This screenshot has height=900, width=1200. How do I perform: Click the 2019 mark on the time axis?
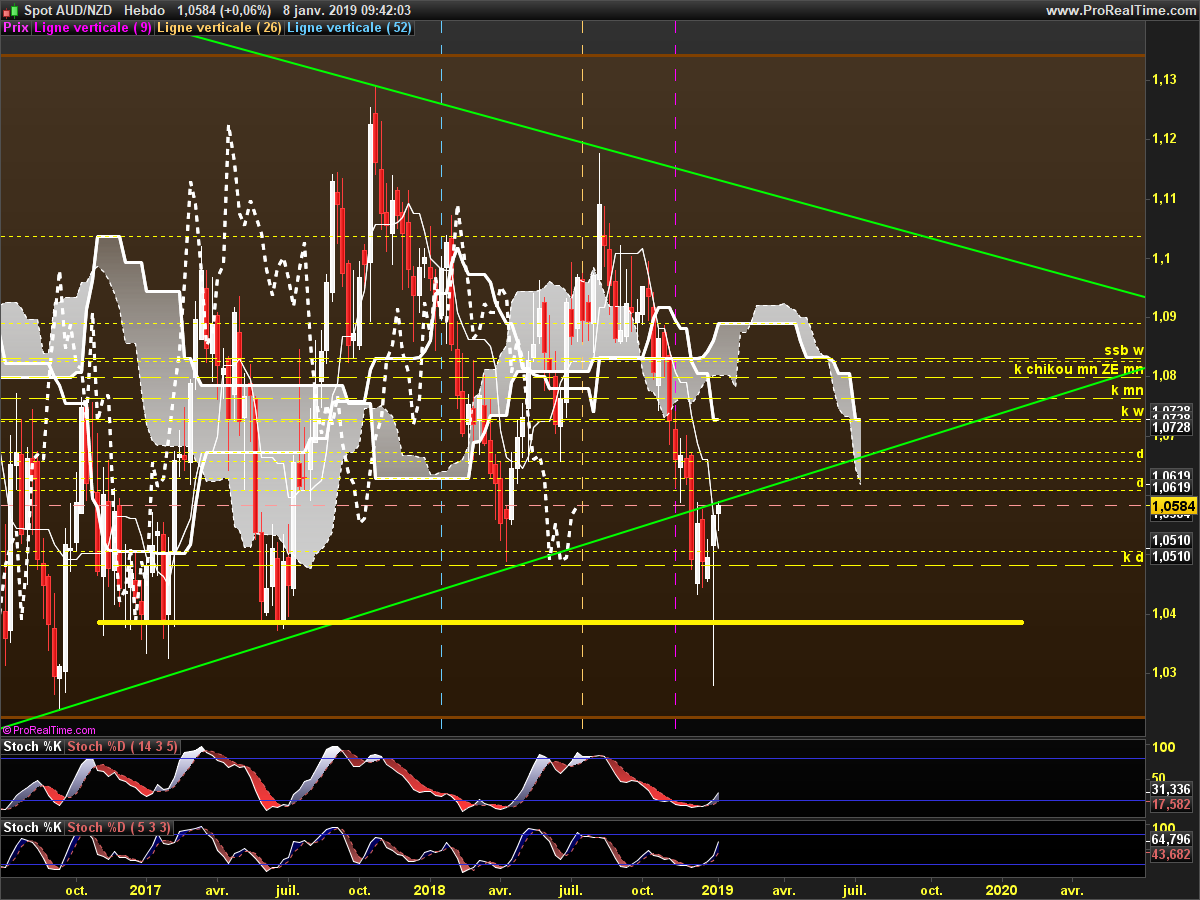718,888
